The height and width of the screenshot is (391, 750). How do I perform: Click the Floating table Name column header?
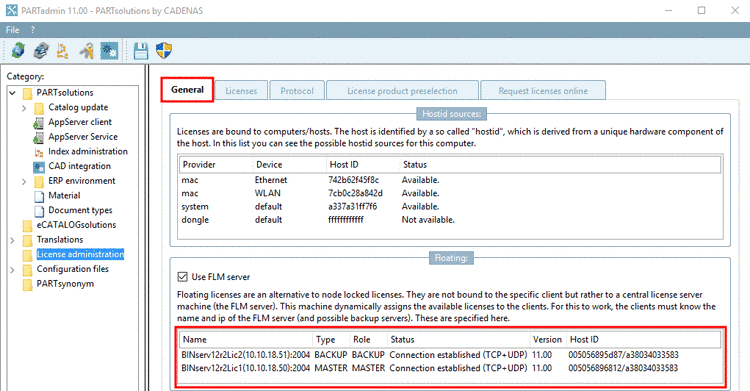(246, 339)
